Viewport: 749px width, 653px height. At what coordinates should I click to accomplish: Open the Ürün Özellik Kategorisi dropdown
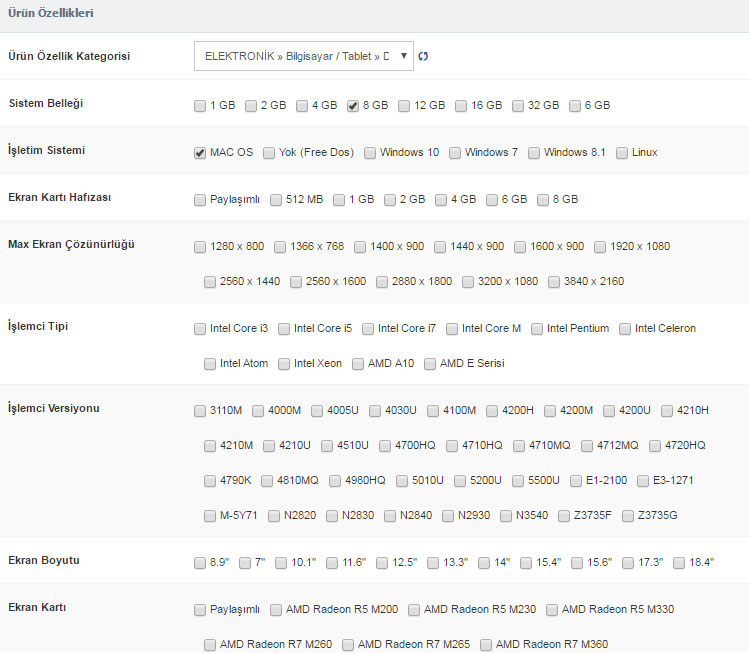tap(304, 56)
